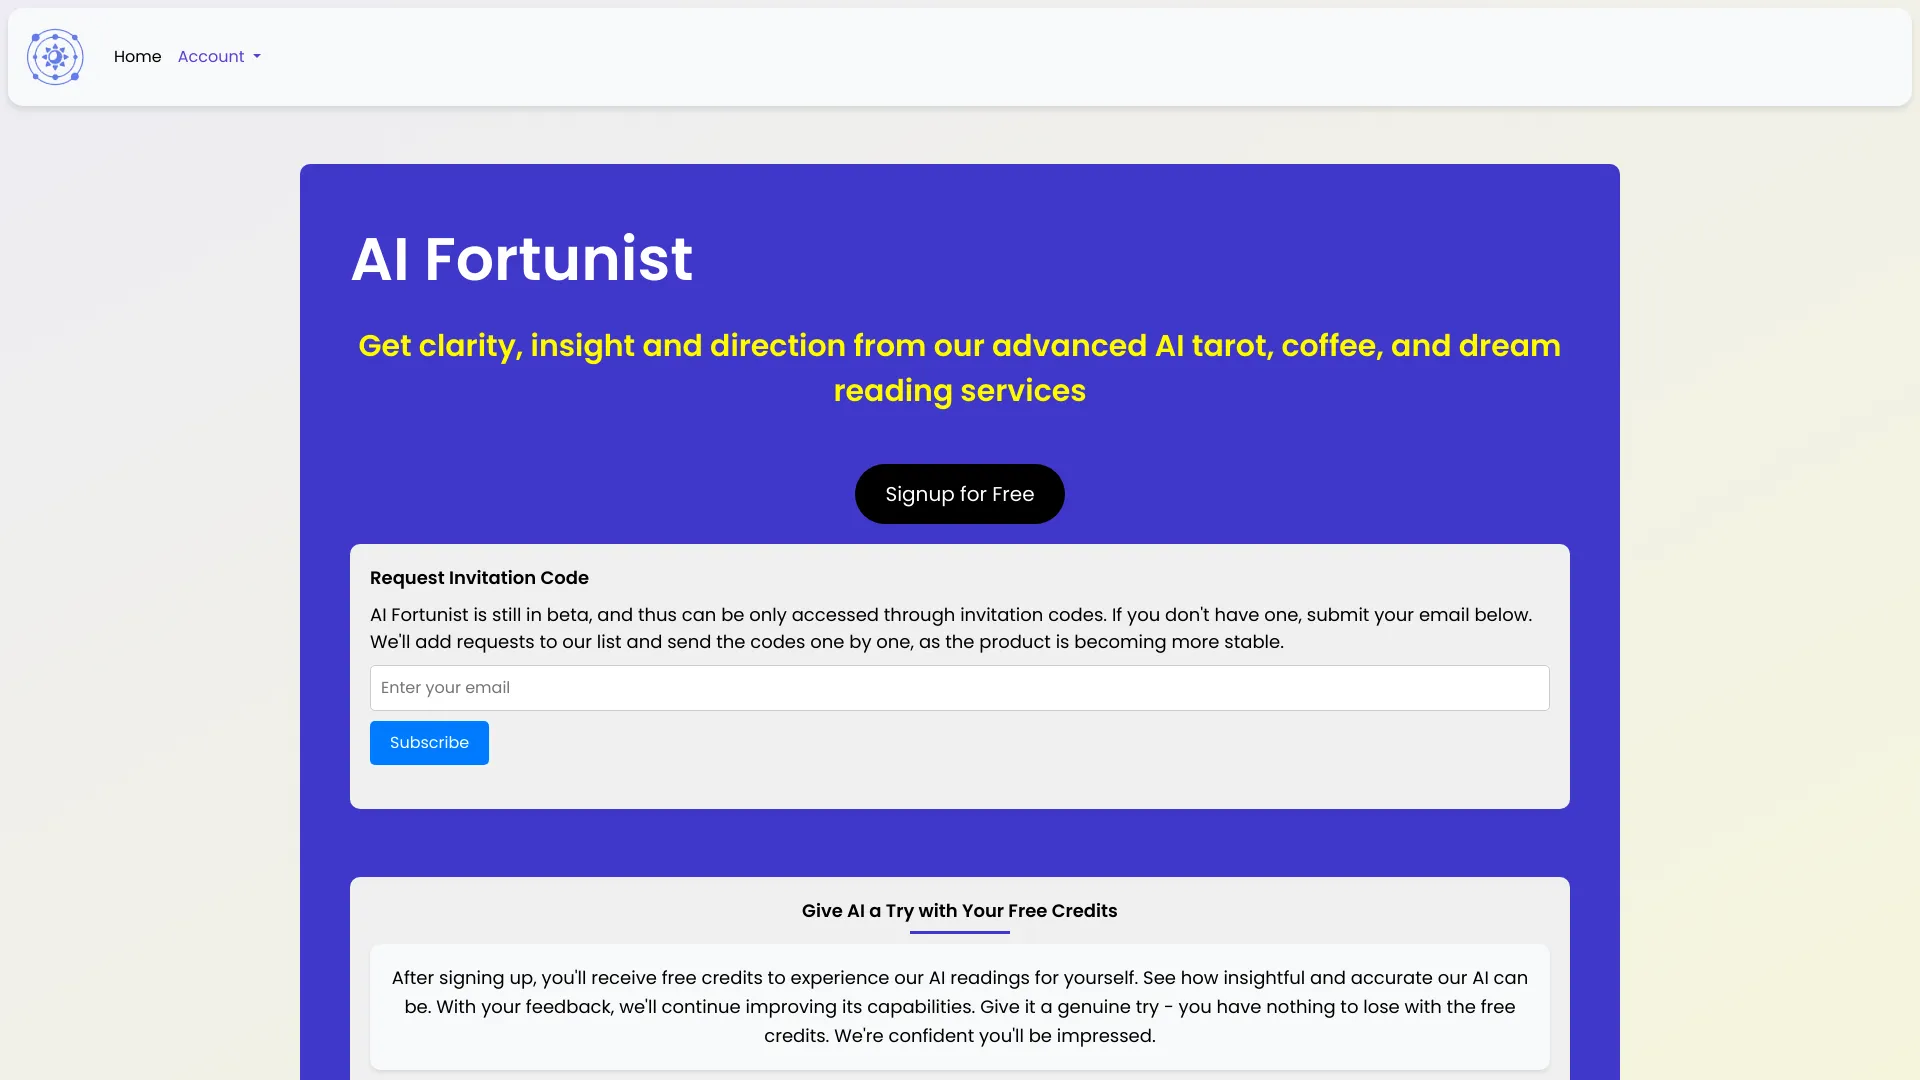Select the circular brain logo in the navbar
Image resolution: width=1920 pixels, height=1080 pixels.
coord(54,57)
